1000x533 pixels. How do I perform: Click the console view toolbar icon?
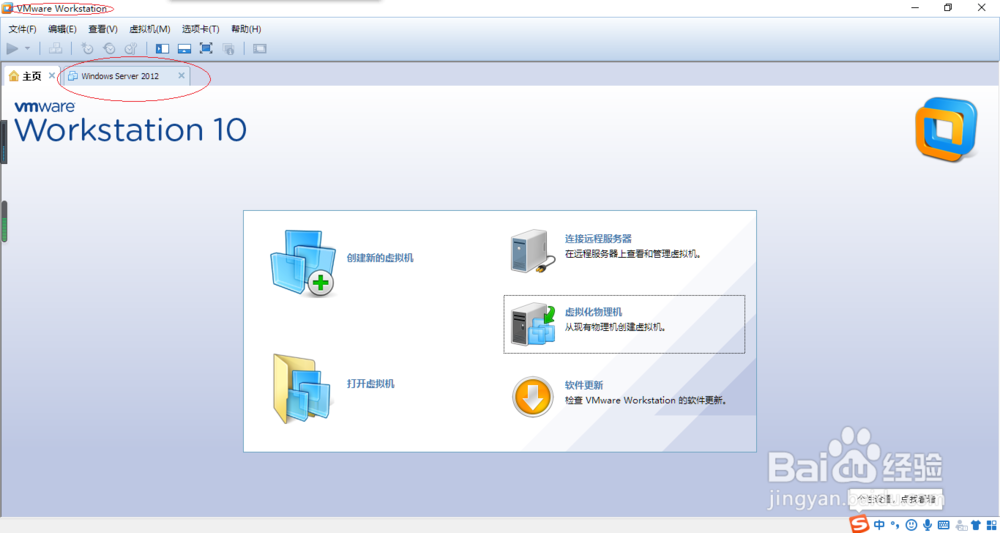[x=260, y=48]
